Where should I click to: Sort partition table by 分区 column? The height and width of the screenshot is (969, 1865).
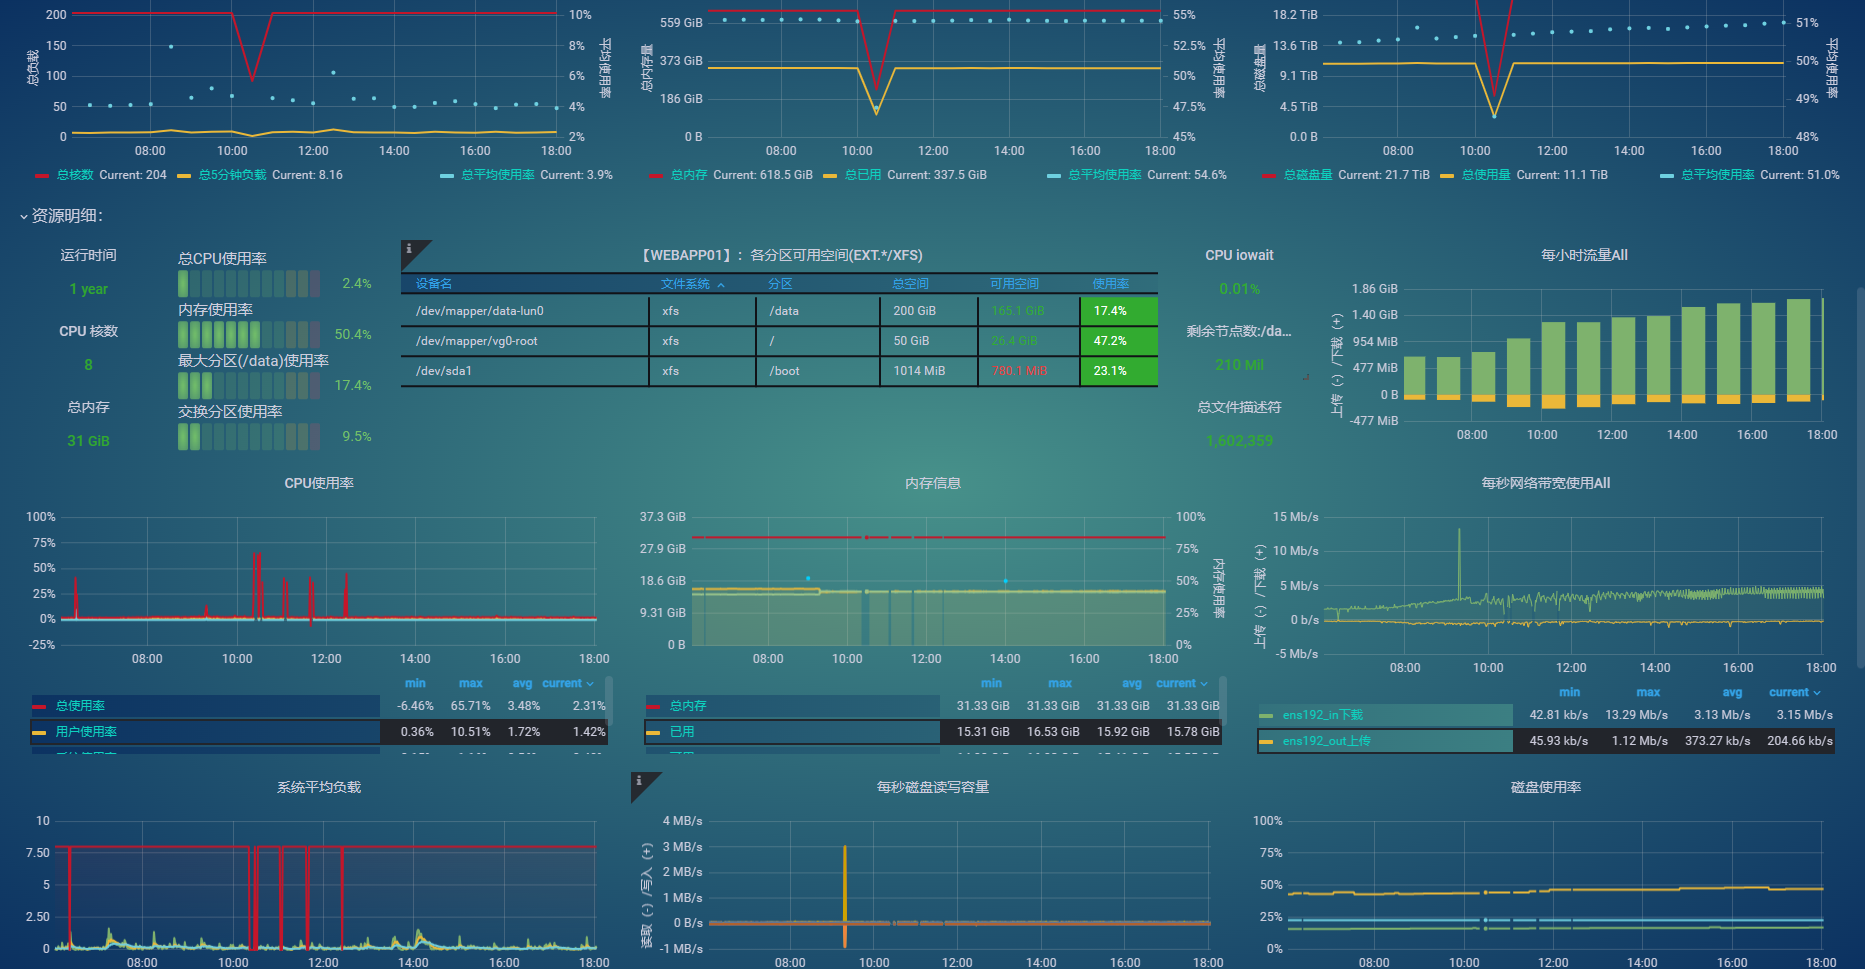tap(780, 284)
